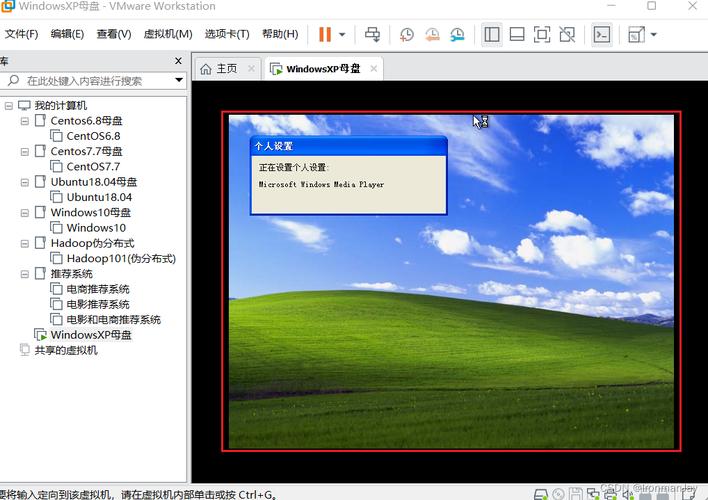Select the Centos6.8母盘 entry
Screen dimensions: 708x500
tap(86, 121)
